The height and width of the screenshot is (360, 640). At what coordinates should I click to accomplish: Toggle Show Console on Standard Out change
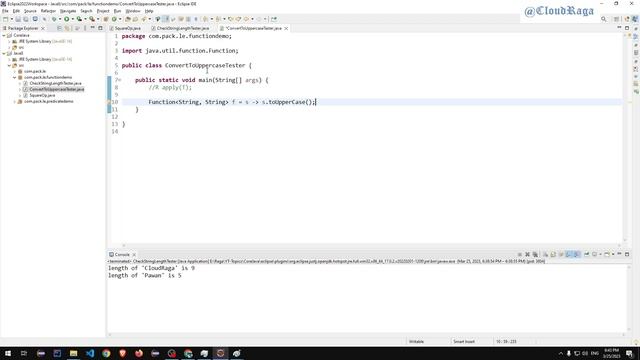(569, 254)
